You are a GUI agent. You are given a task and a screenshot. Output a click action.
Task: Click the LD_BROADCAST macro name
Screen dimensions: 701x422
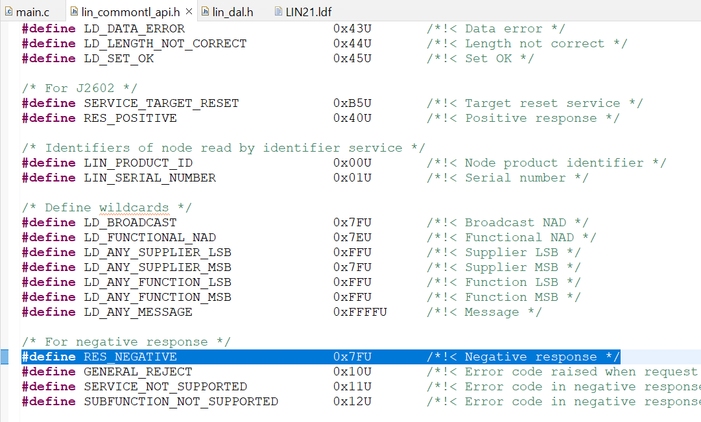130,222
